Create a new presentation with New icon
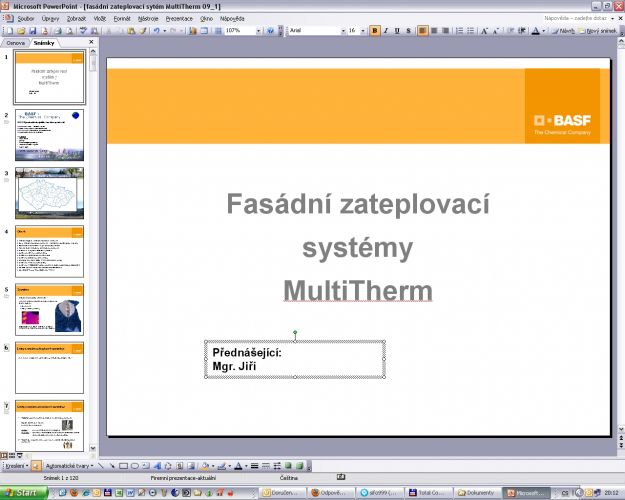The width and height of the screenshot is (625, 500). (10, 31)
